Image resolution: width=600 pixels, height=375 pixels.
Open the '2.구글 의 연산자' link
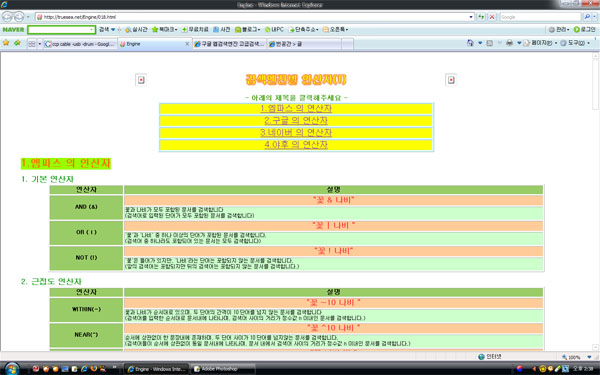pos(296,121)
